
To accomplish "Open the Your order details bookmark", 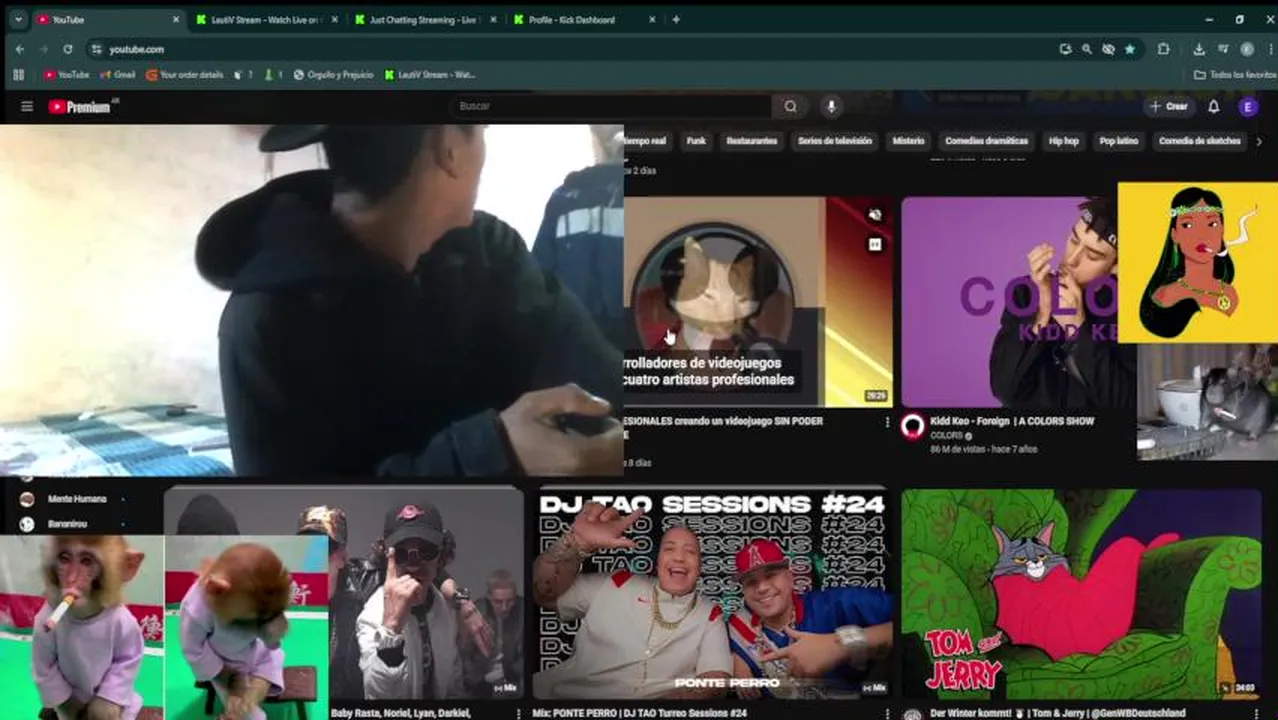I will pos(185,75).
